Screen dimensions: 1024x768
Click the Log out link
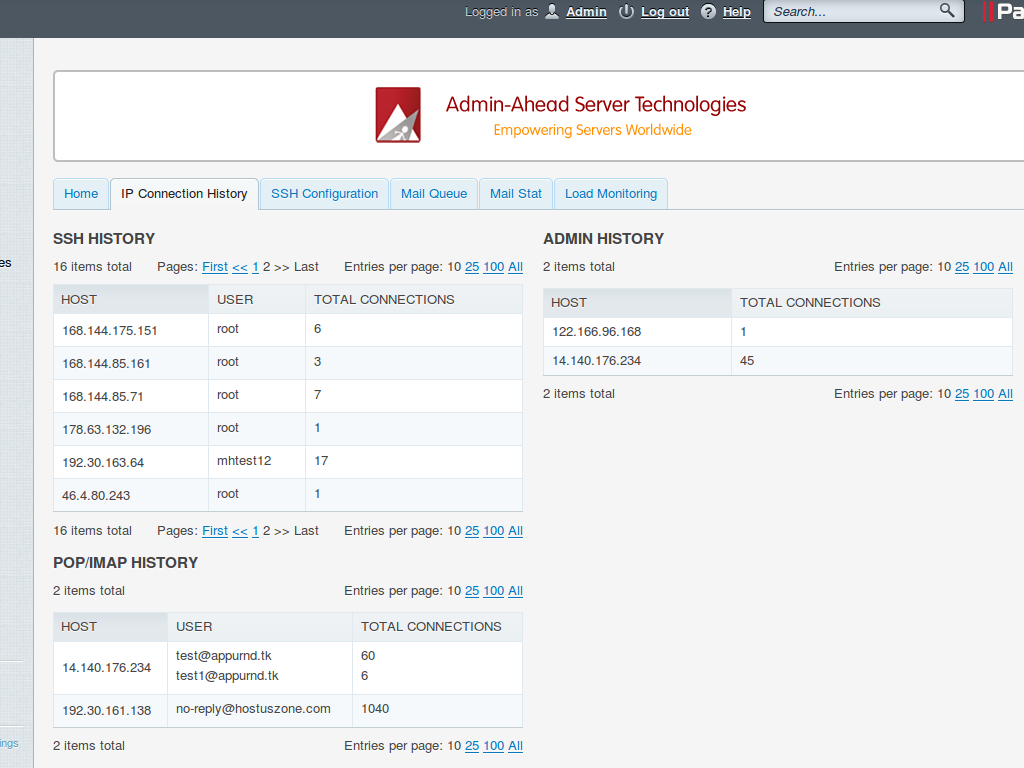(x=665, y=12)
